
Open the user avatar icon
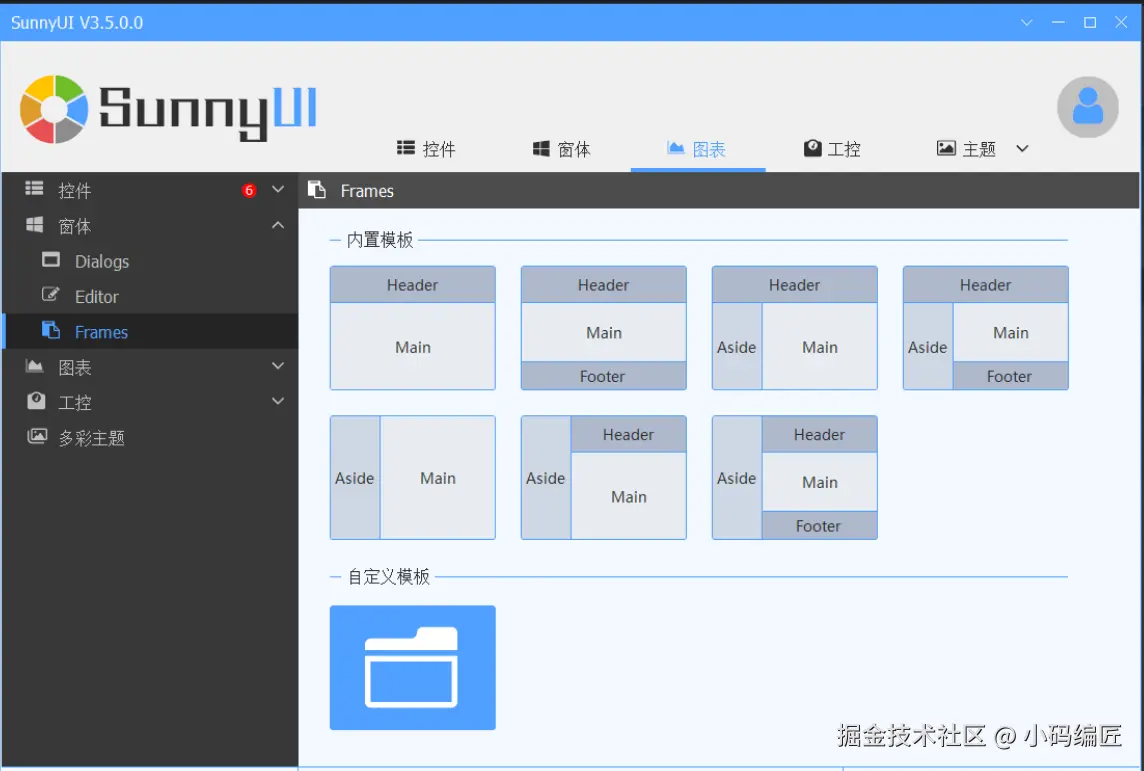[x=1087, y=107]
